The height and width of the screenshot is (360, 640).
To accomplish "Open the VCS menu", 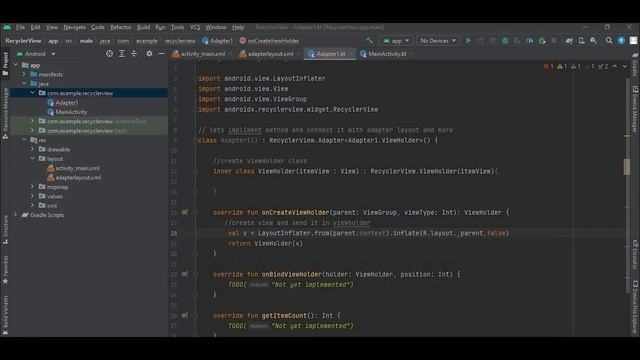I will pos(195,27).
